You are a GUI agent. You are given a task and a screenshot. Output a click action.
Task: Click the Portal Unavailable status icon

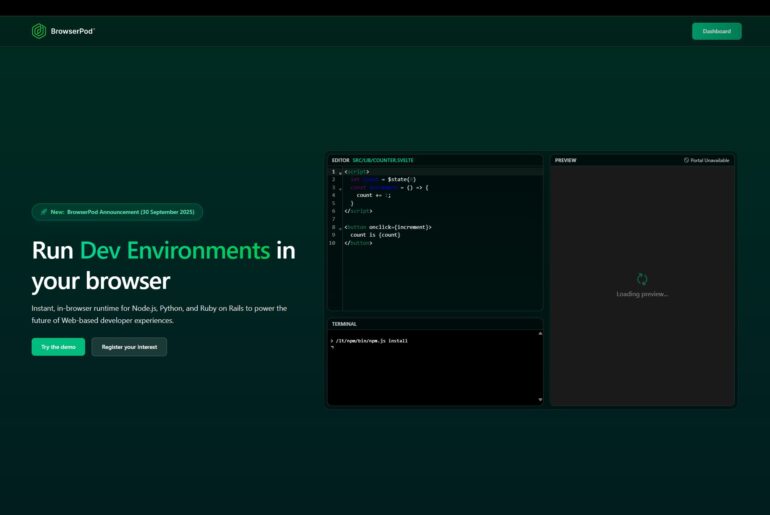pos(686,160)
